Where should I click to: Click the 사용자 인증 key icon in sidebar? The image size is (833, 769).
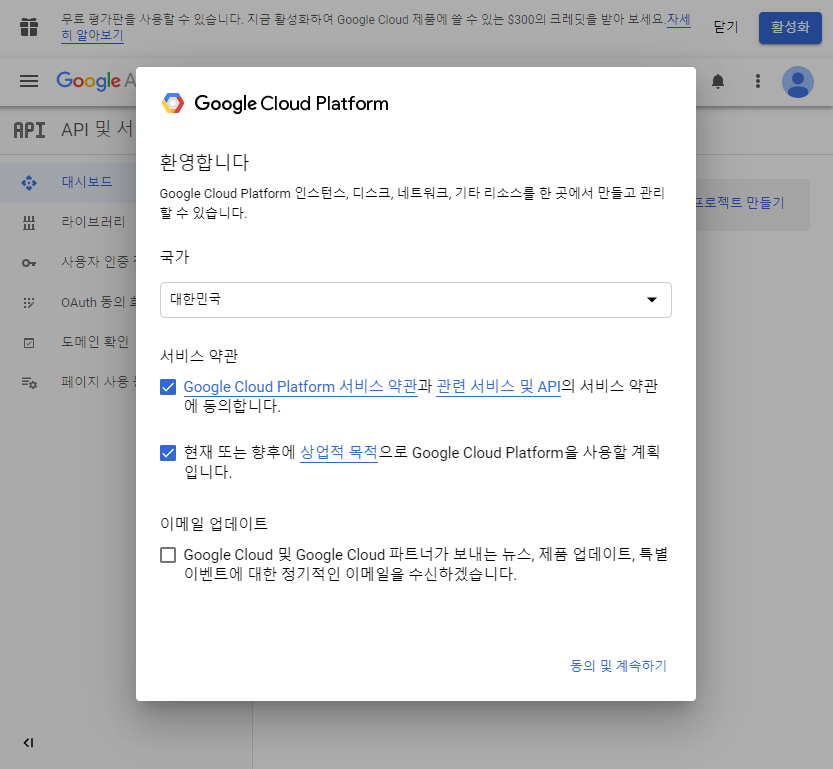(29, 262)
